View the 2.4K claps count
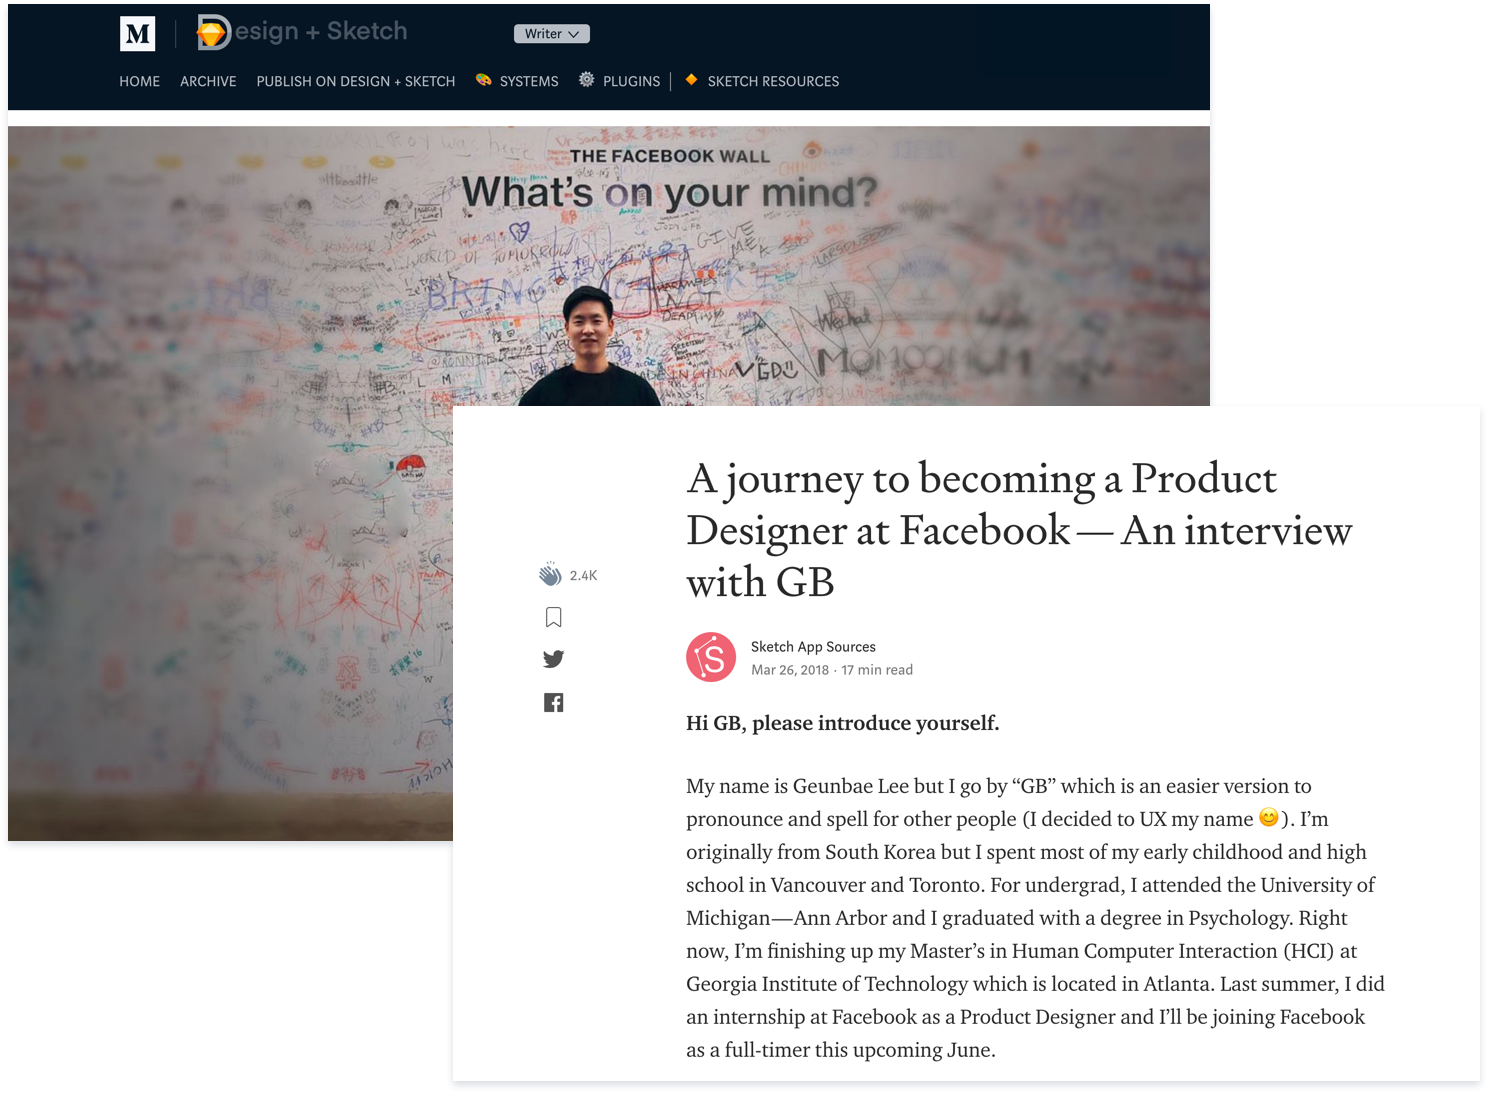Image resolution: width=1488 pixels, height=1093 pixels. [x=583, y=575]
